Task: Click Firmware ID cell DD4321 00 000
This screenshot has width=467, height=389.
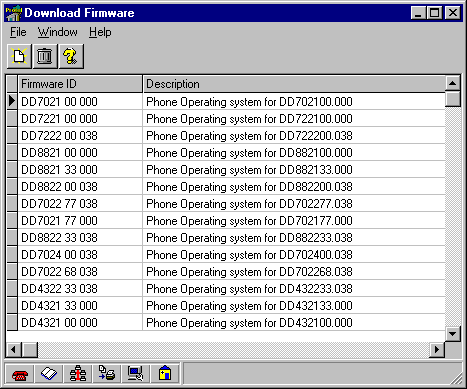Action: click(x=80, y=322)
